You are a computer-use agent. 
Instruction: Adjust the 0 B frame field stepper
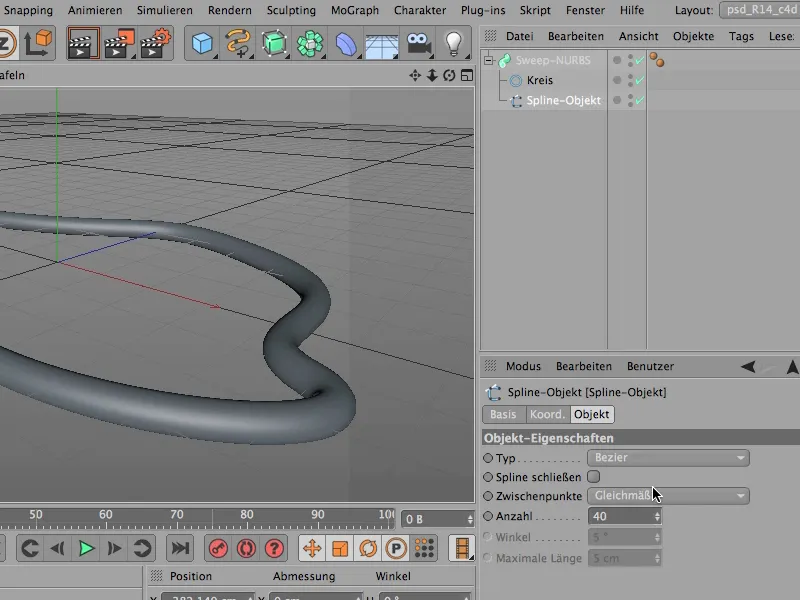click(x=470, y=519)
